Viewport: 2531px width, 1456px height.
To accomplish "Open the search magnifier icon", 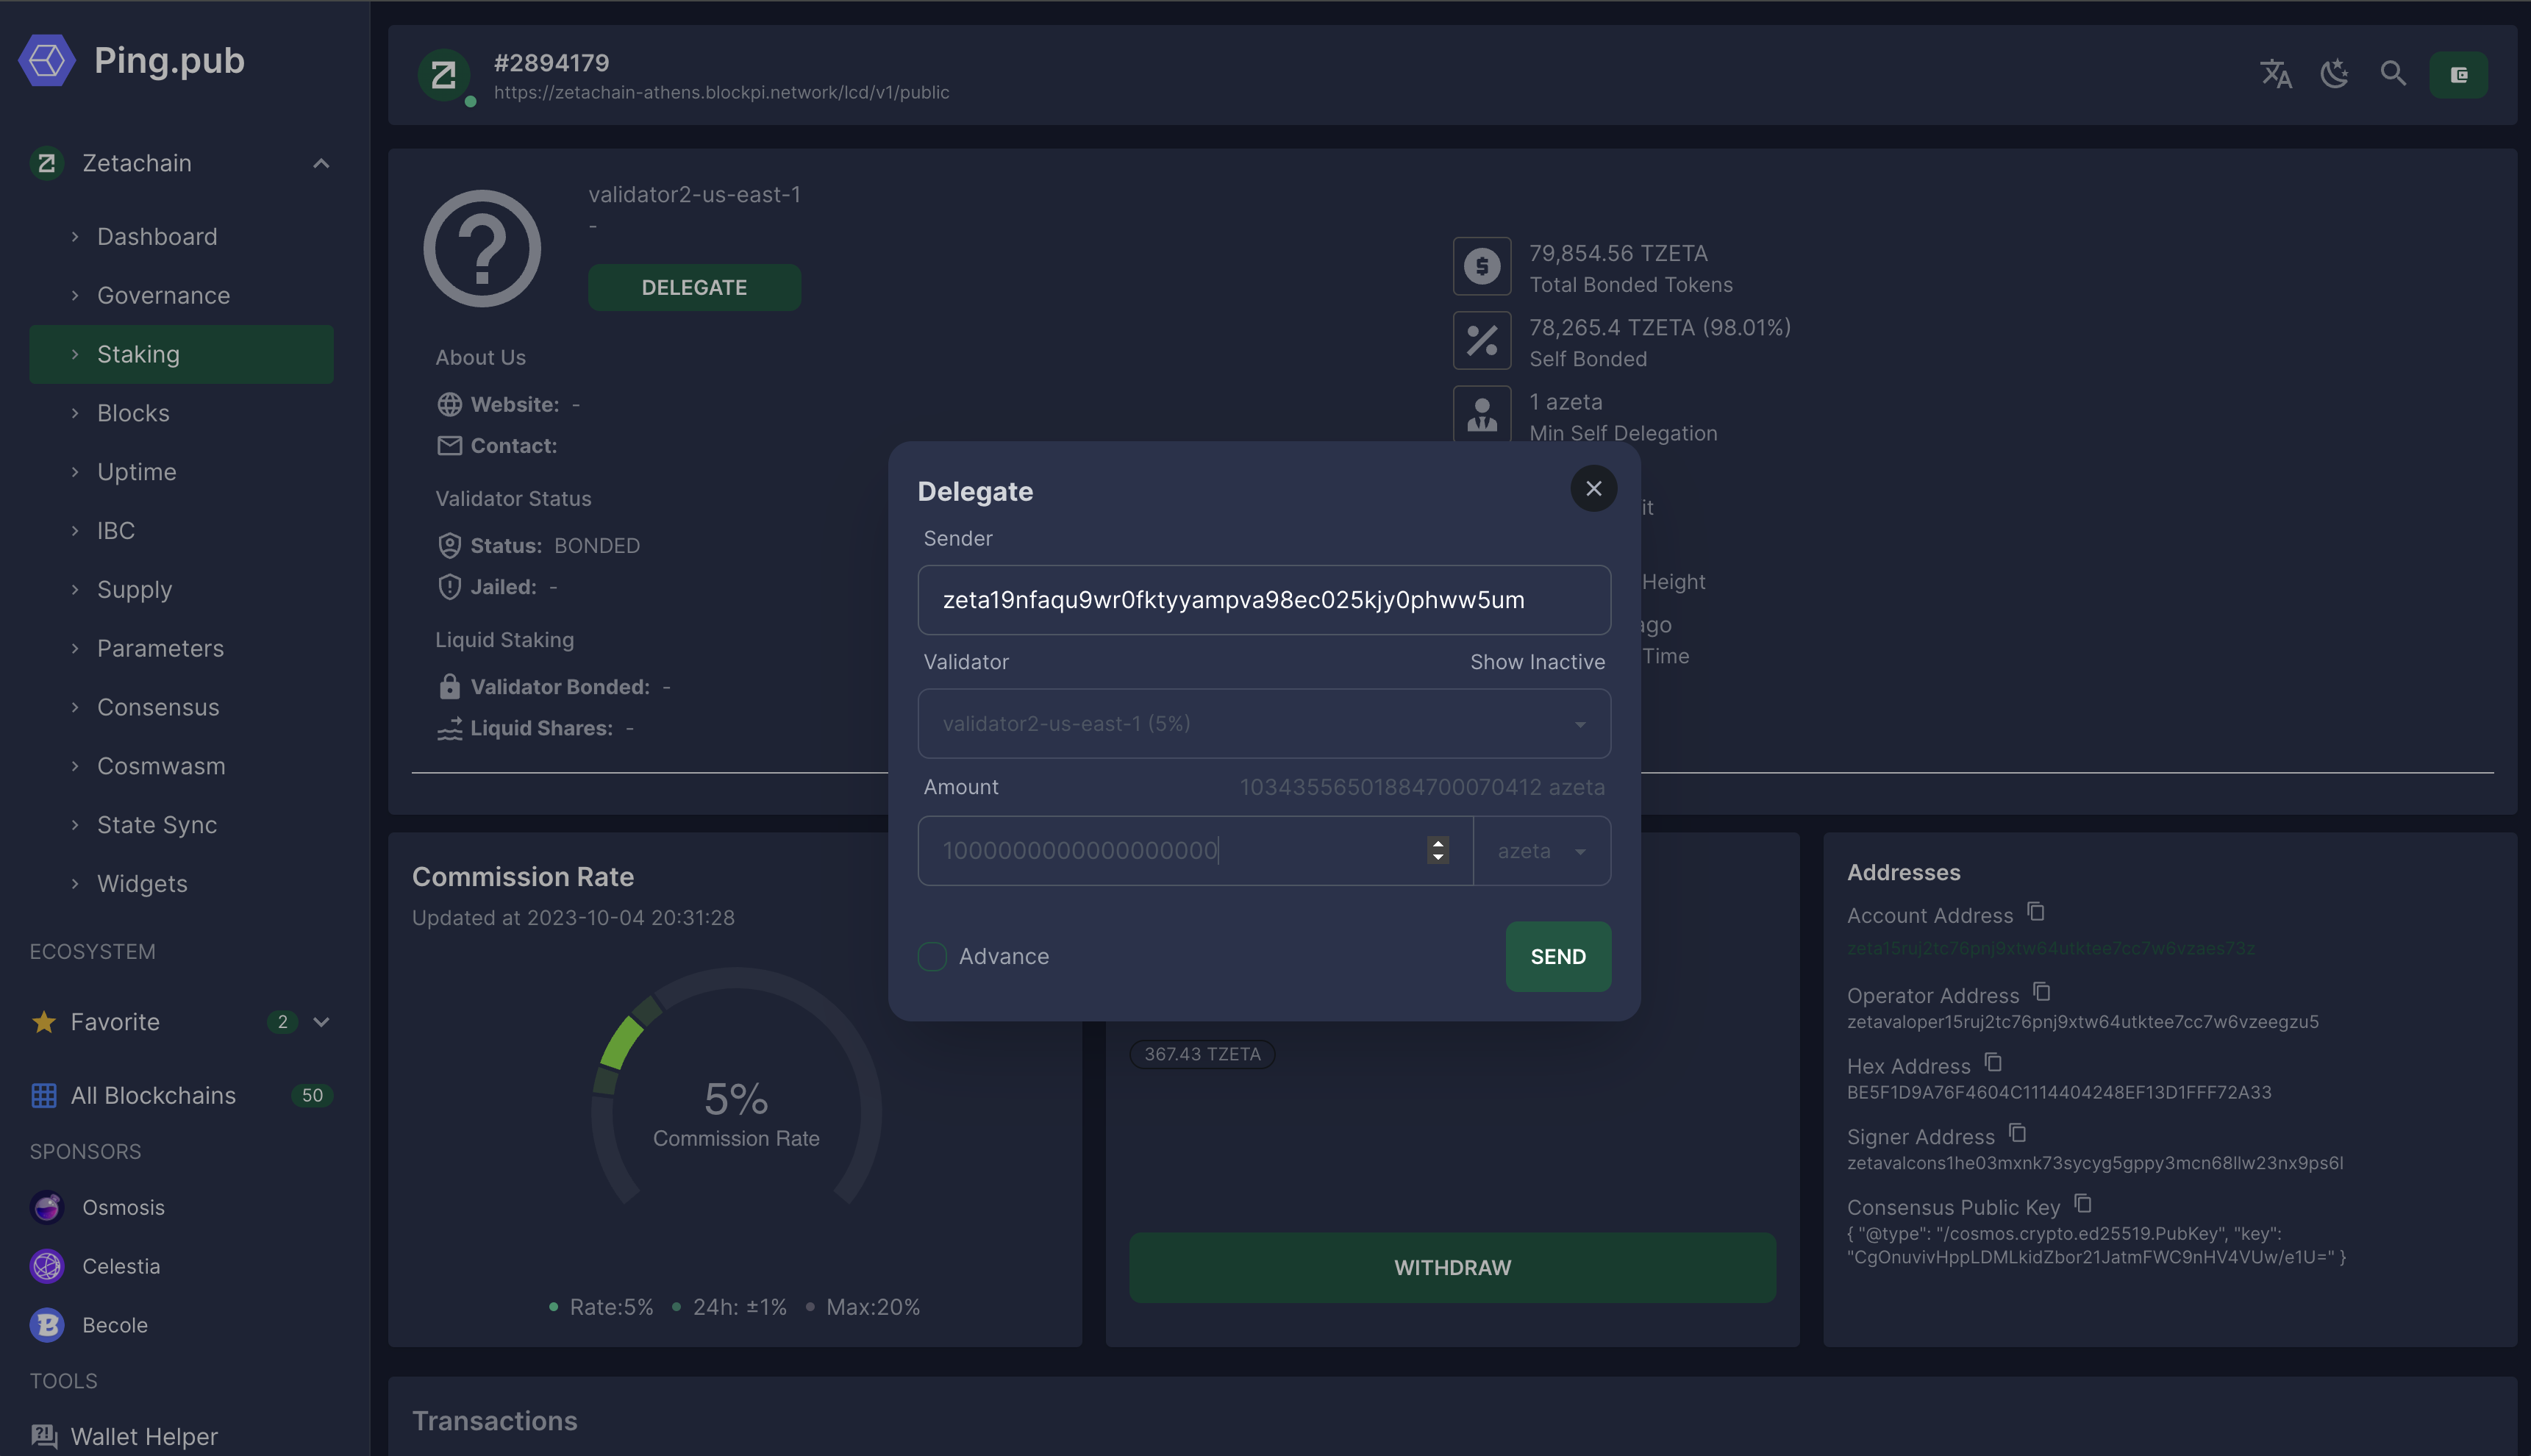I will click(2392, 74).
